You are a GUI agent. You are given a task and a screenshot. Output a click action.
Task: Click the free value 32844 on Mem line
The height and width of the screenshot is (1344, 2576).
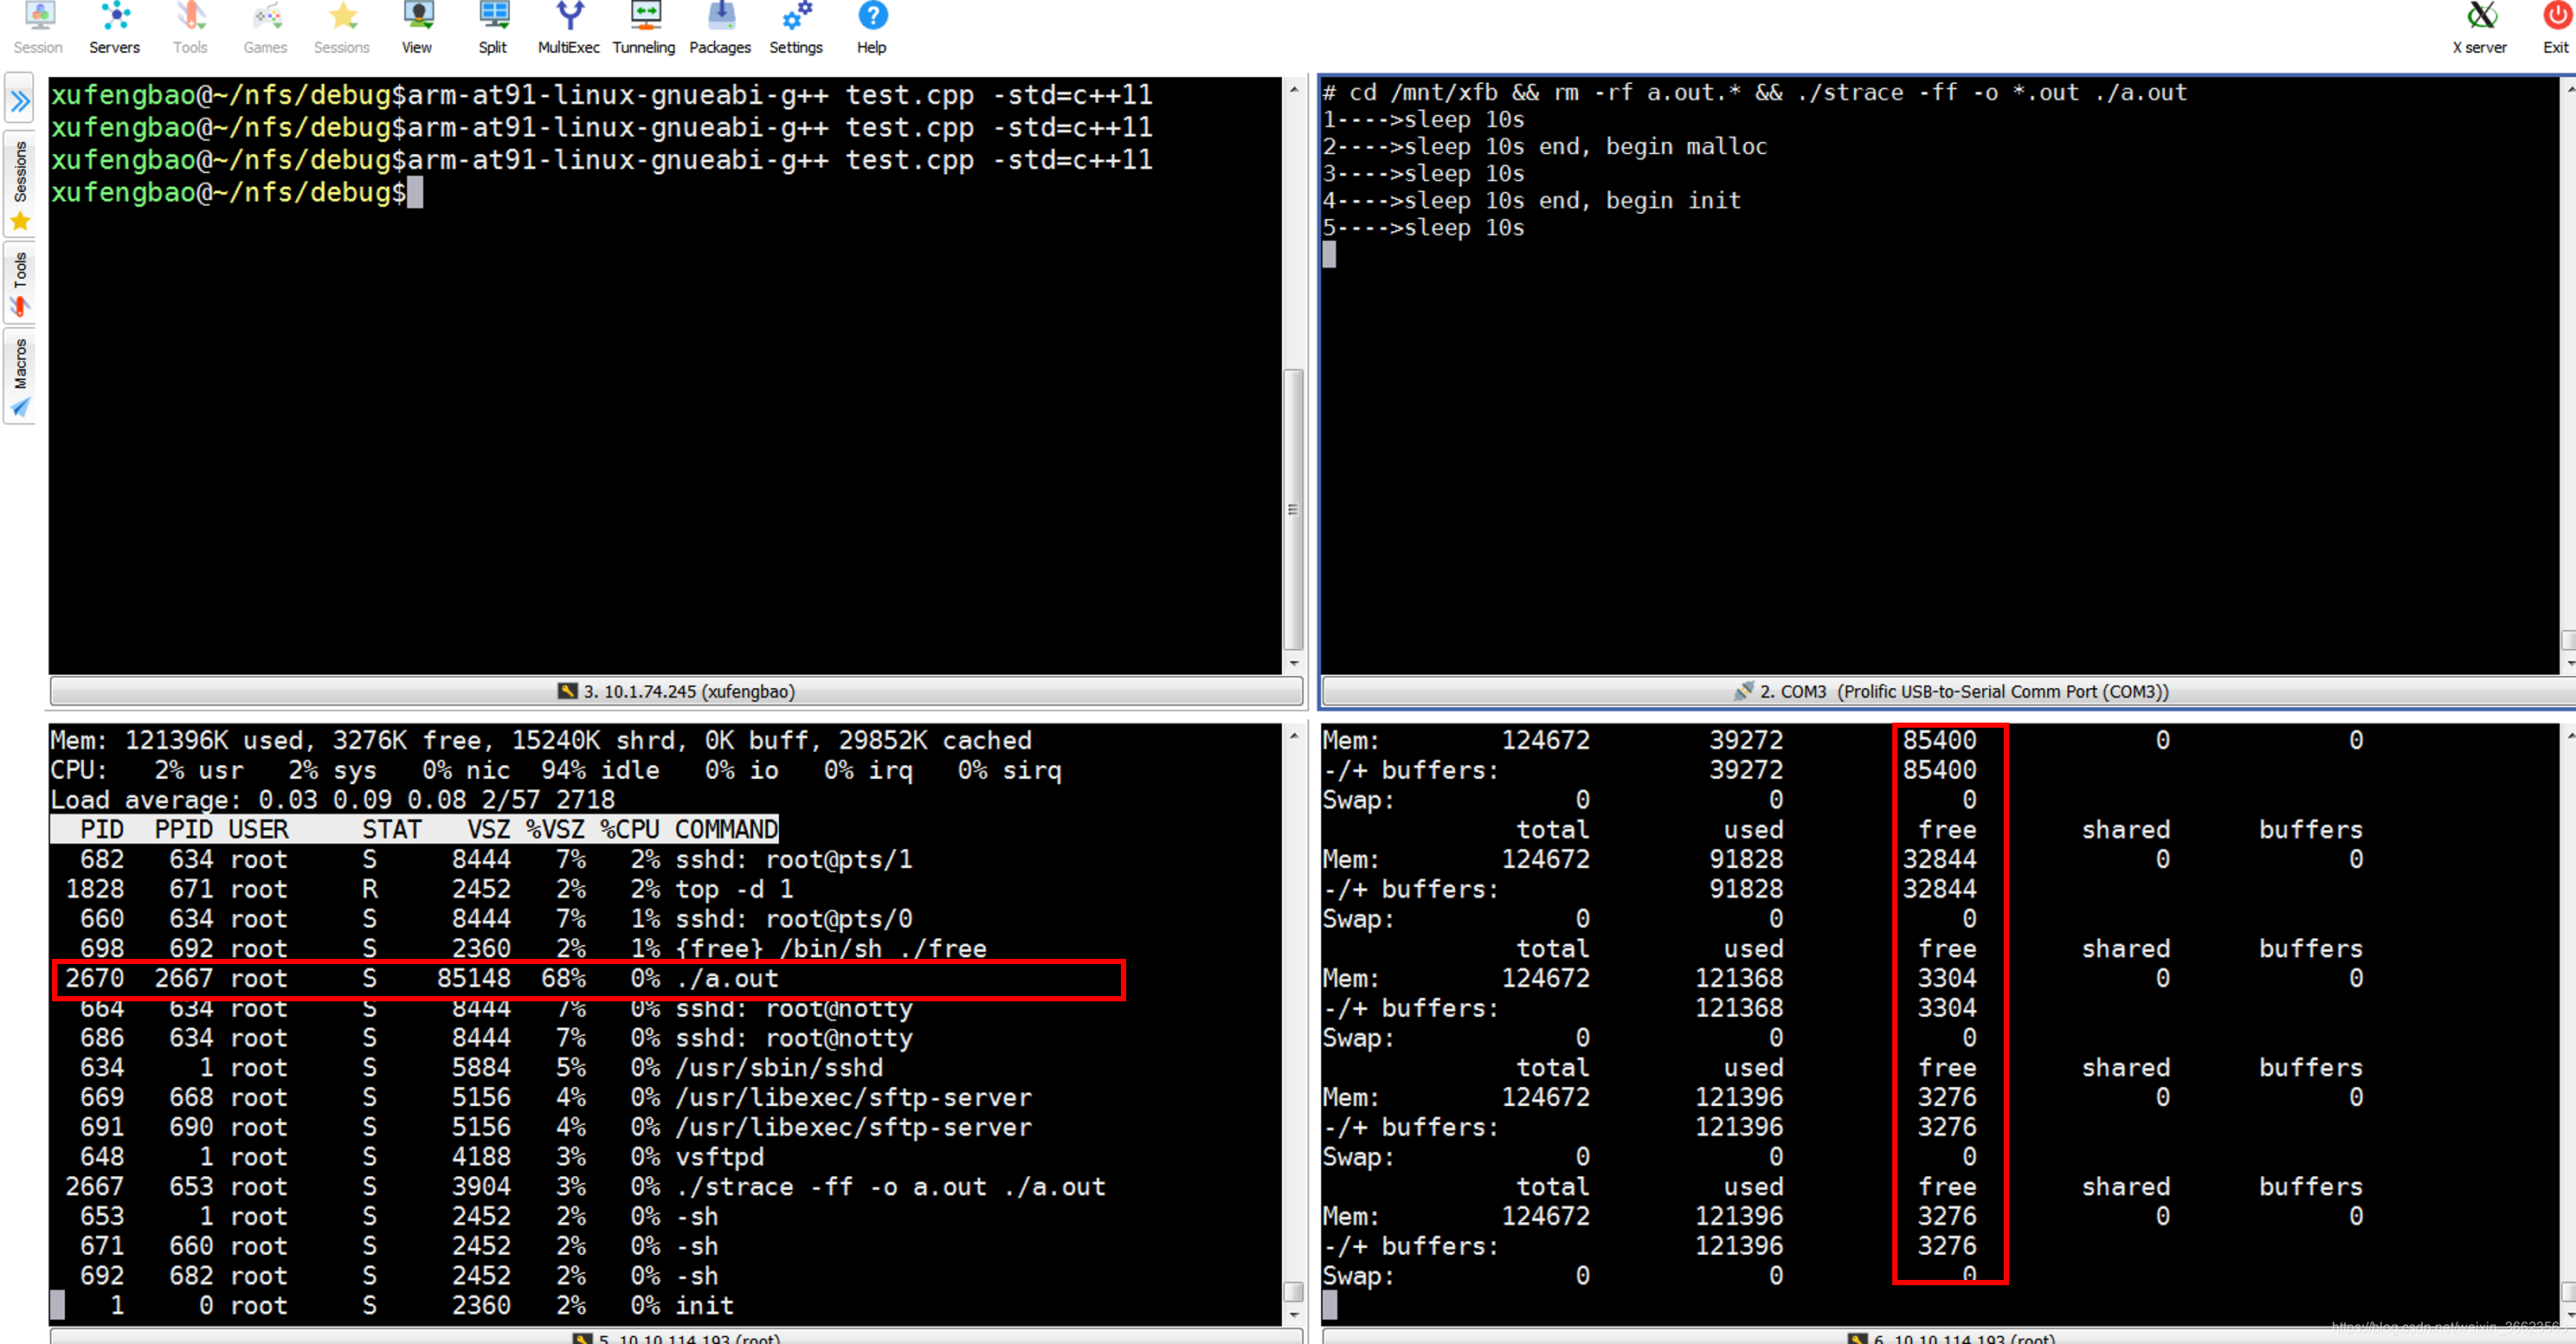(x=1939, y=859)
